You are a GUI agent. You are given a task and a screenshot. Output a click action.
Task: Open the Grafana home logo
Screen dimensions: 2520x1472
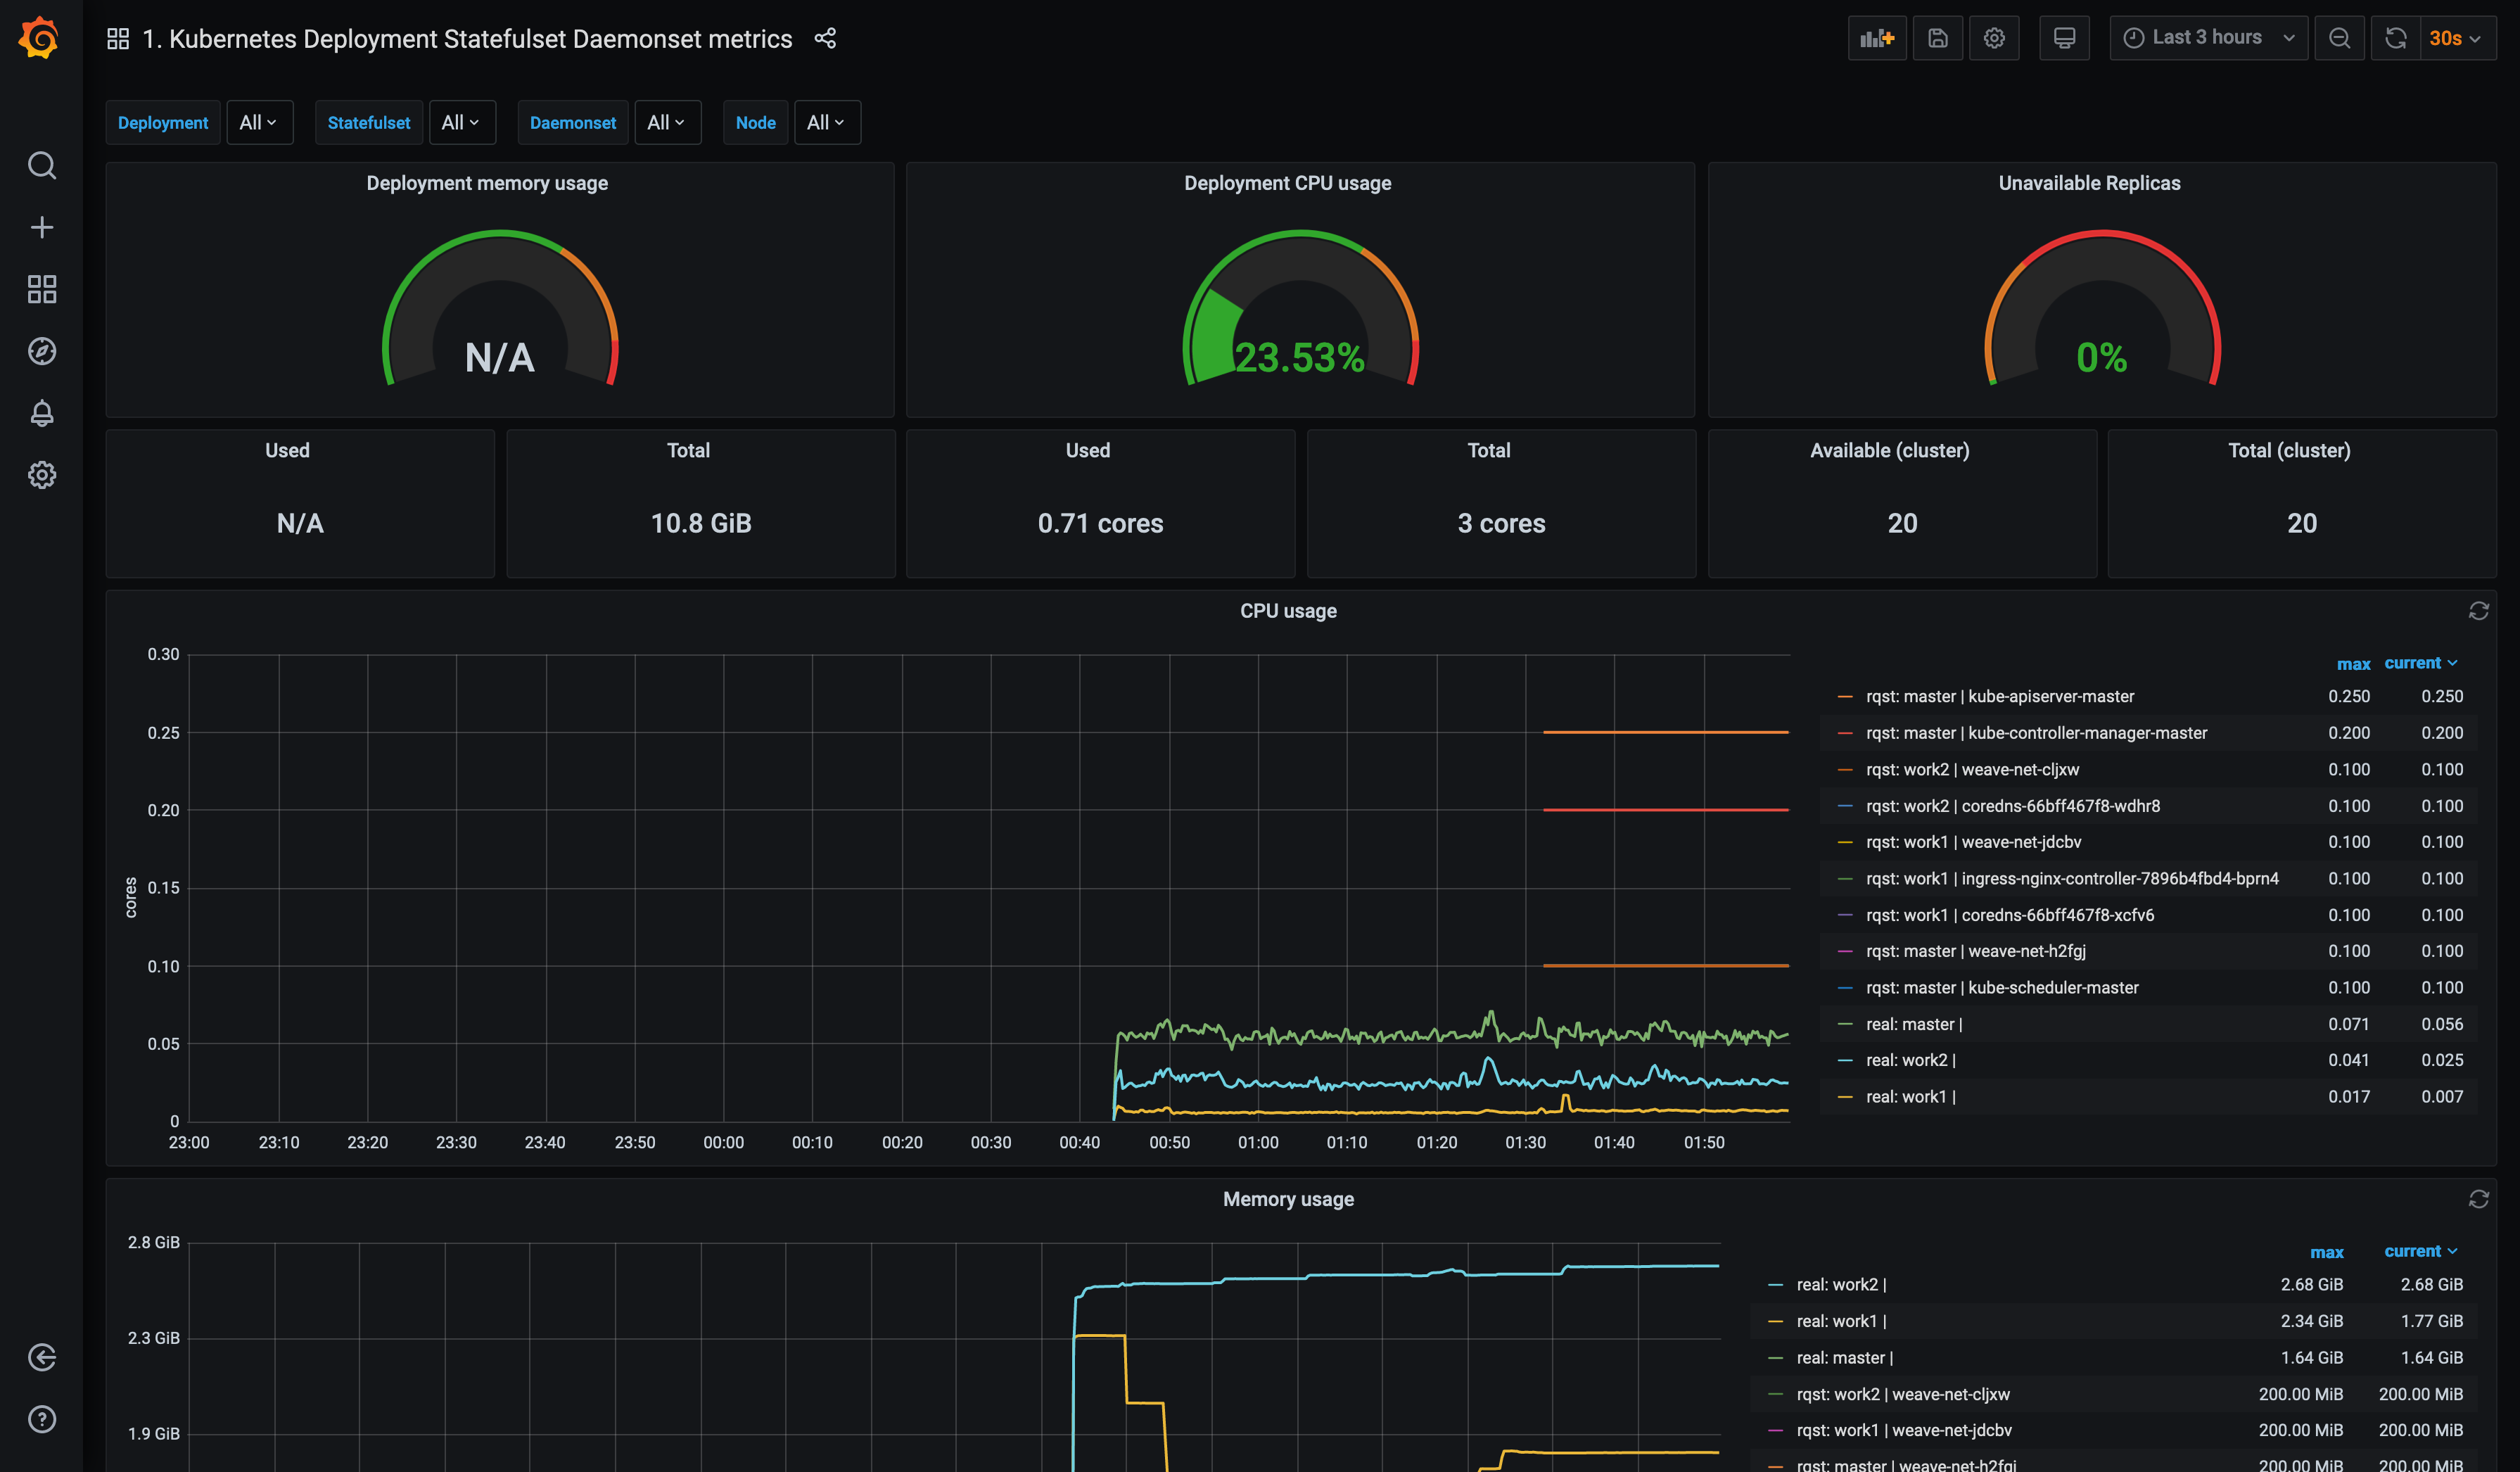[40, 38]
